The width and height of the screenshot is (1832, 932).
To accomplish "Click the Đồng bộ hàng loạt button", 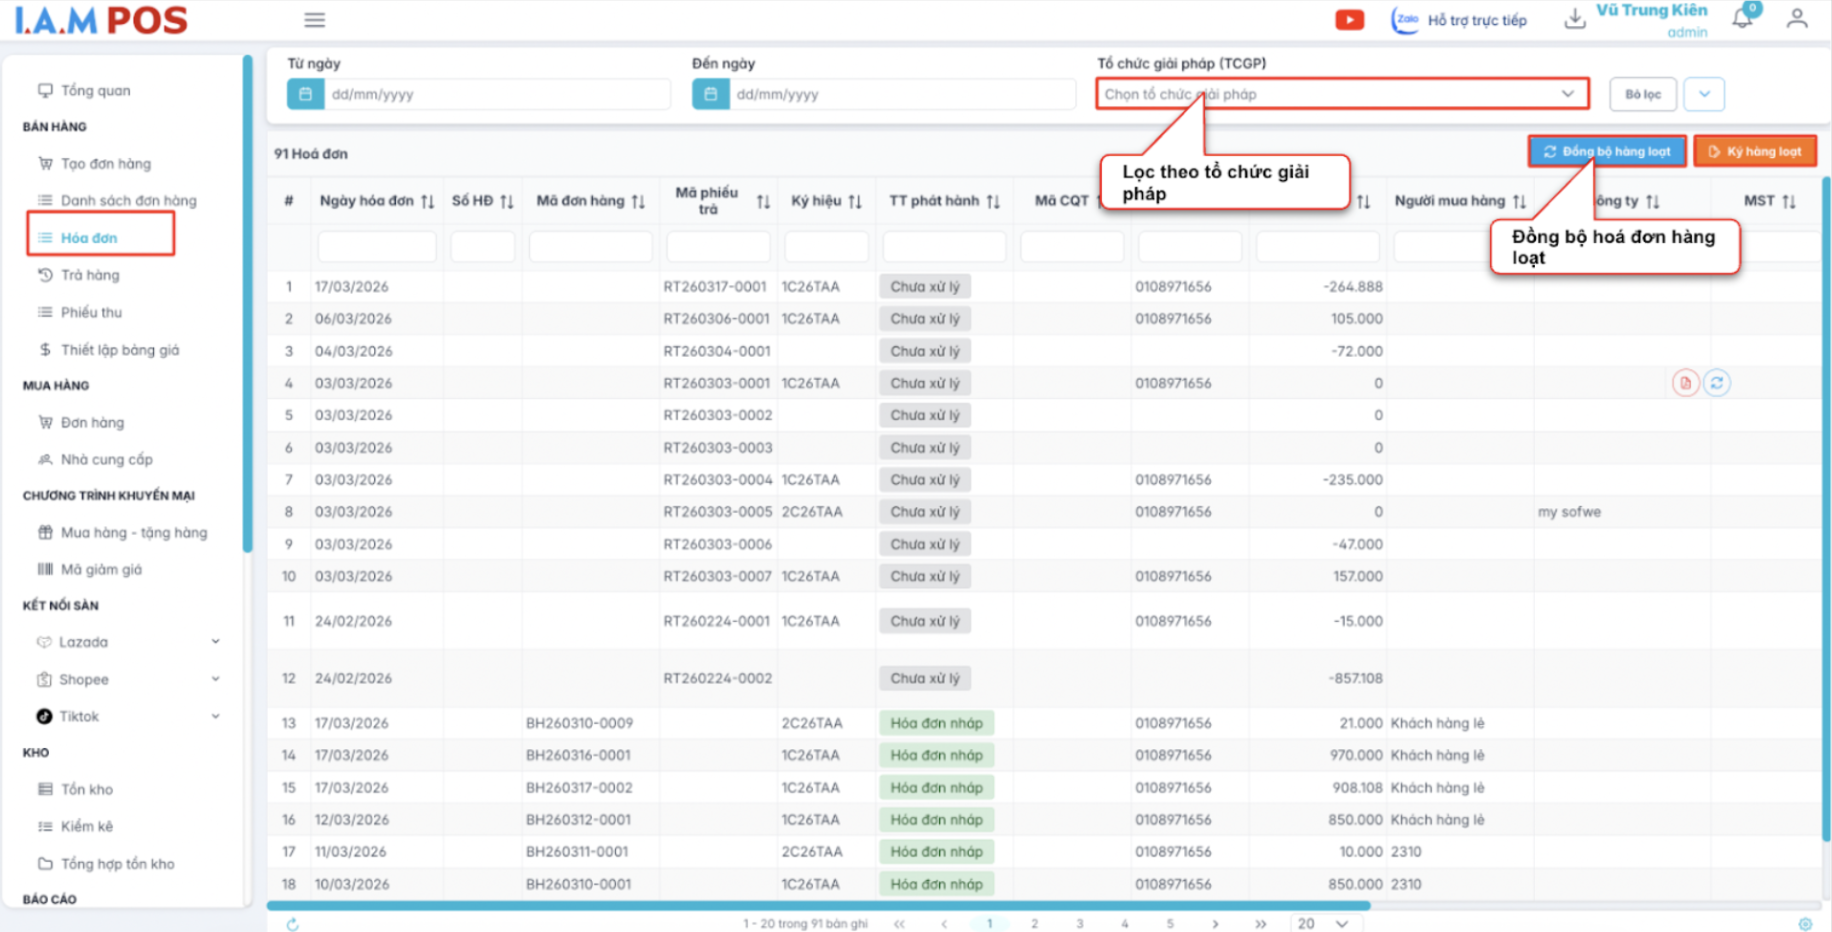I will [x=1606, y=152].
